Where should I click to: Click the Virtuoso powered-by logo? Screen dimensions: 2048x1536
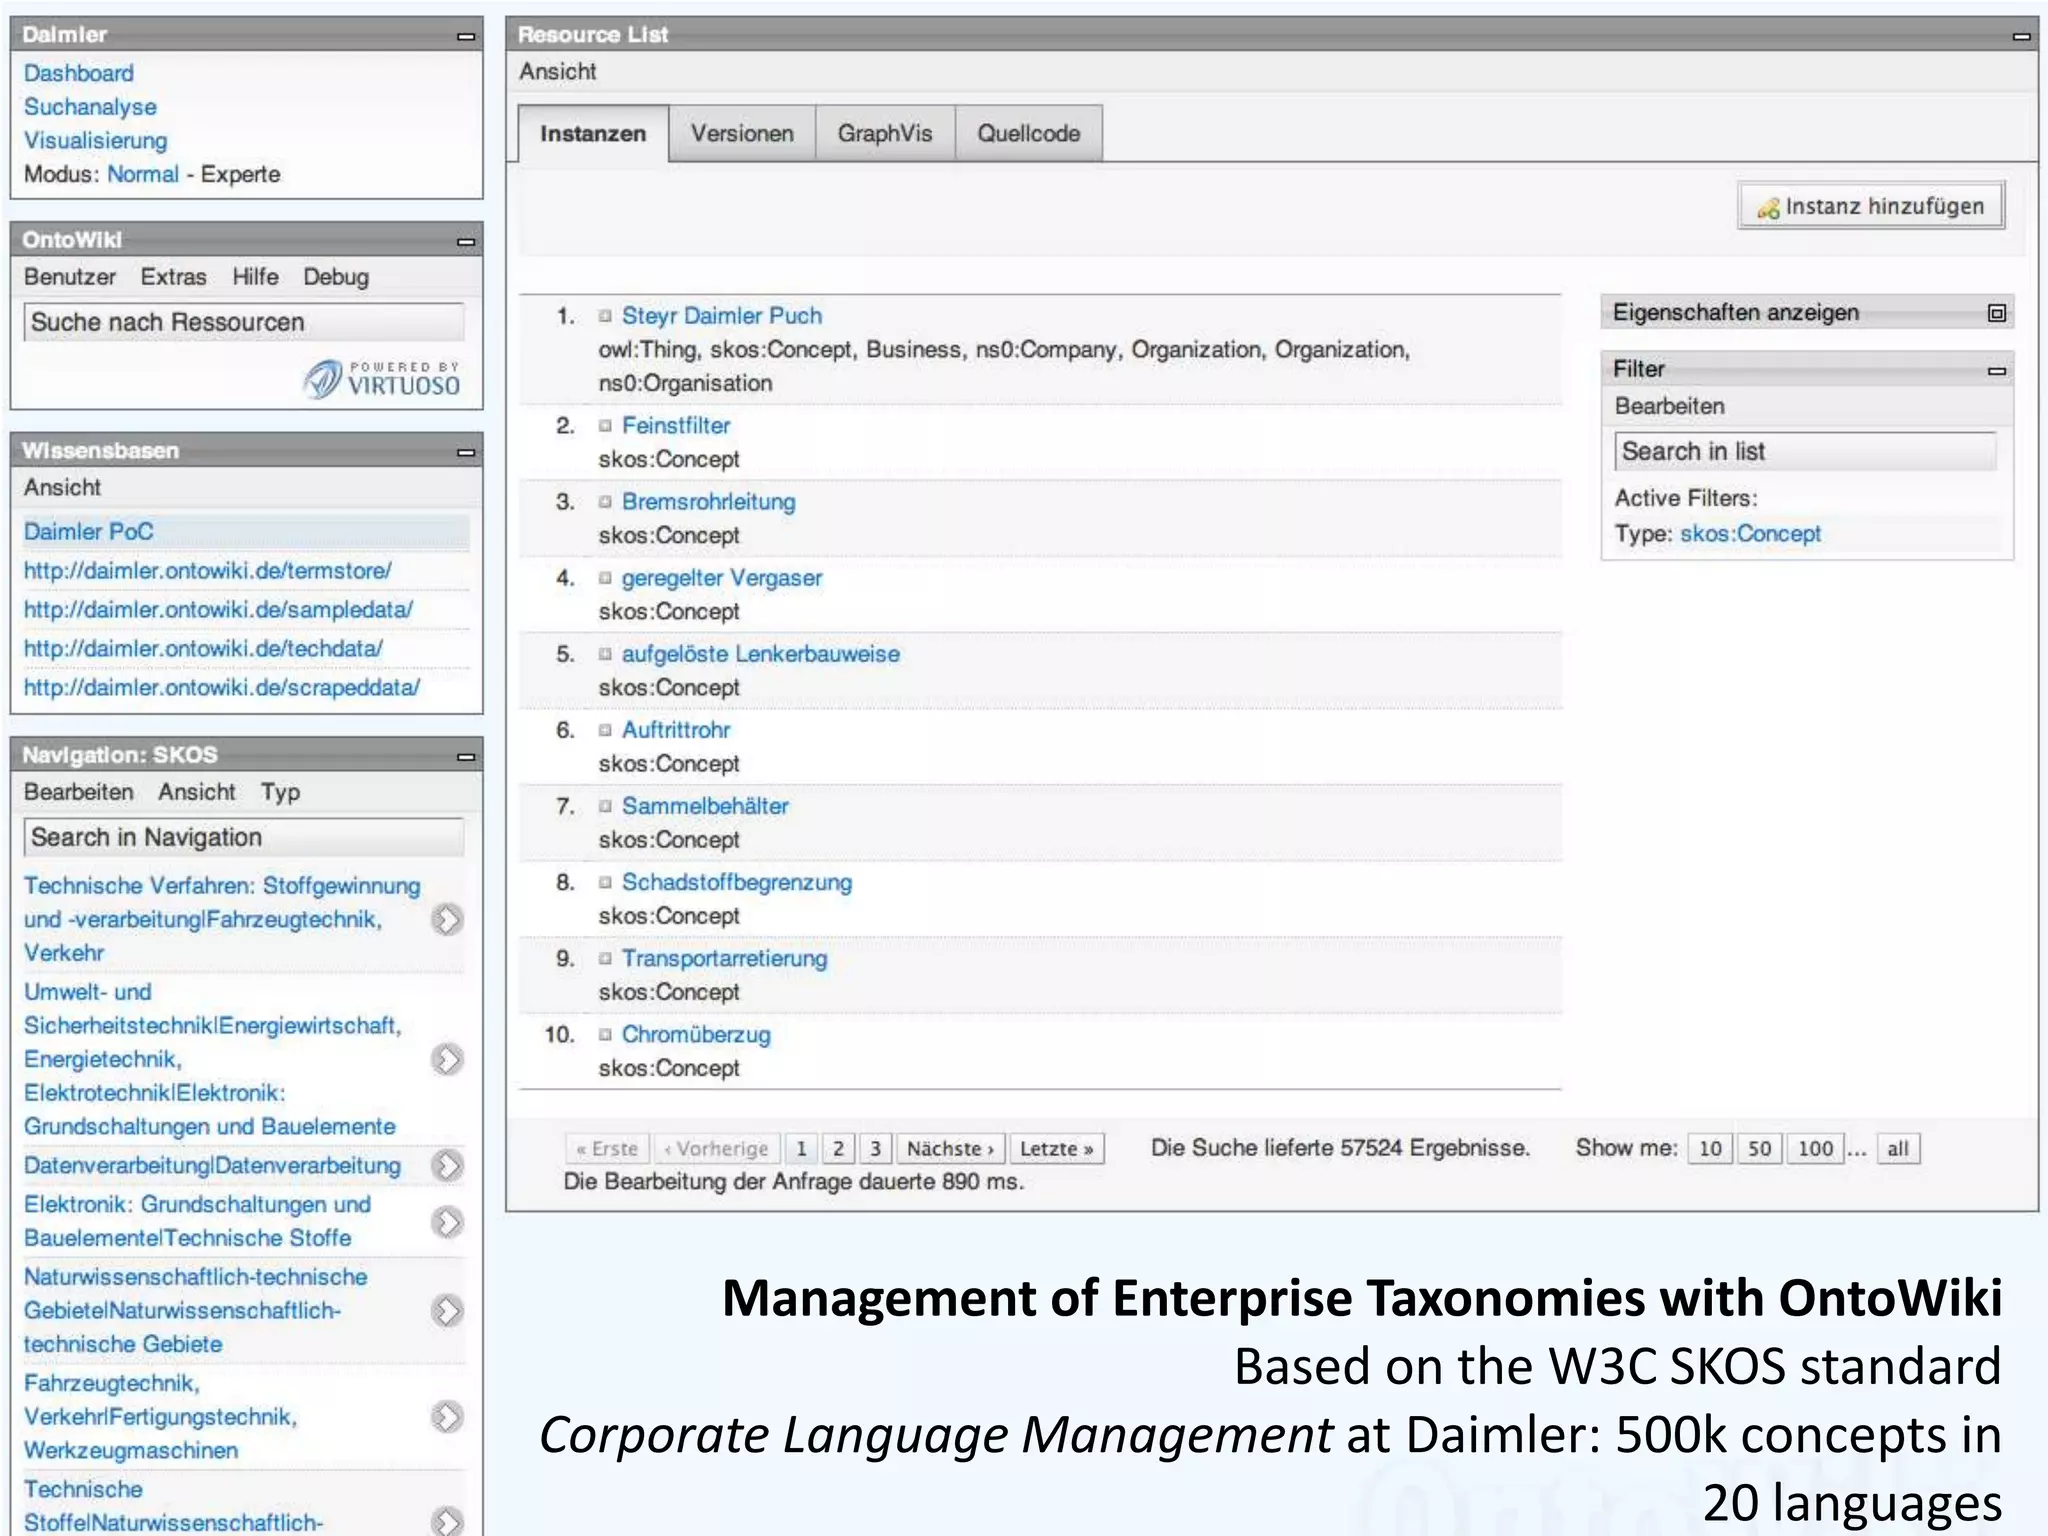click(382, 379)
